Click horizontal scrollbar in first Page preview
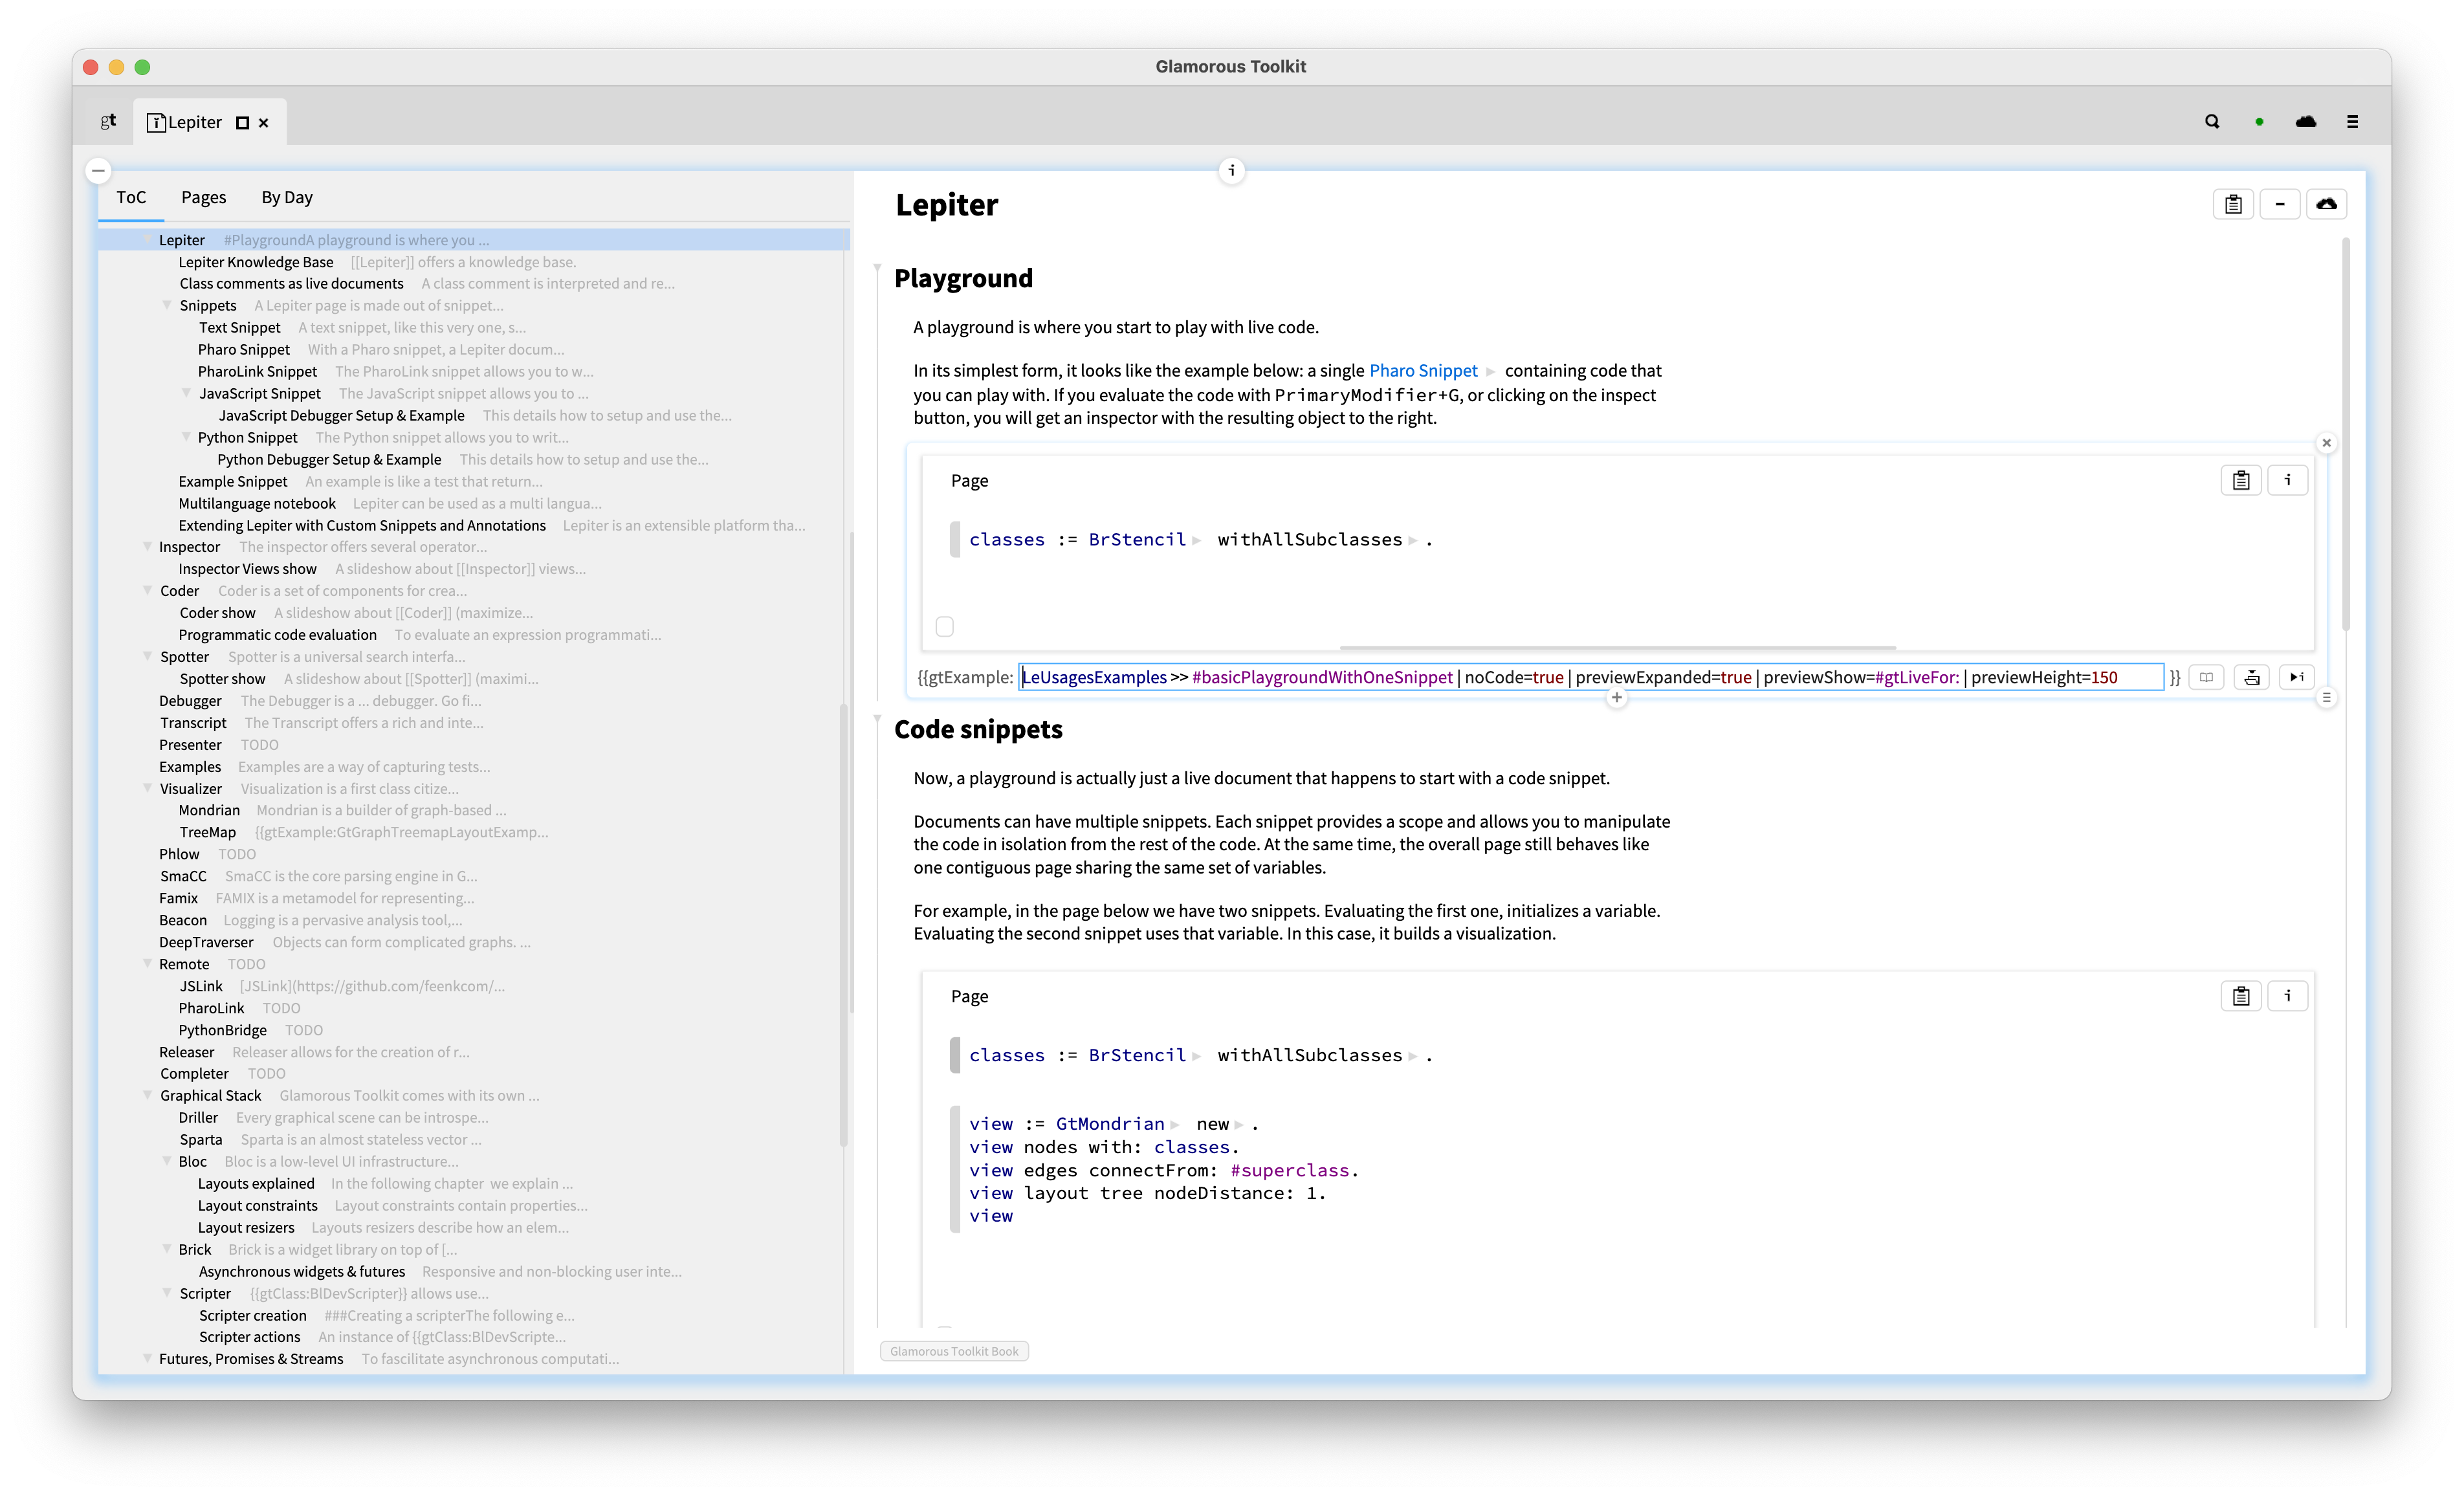This screenshot has width=2464, height=1496. pyautogui.click(x=1617, y=647)
